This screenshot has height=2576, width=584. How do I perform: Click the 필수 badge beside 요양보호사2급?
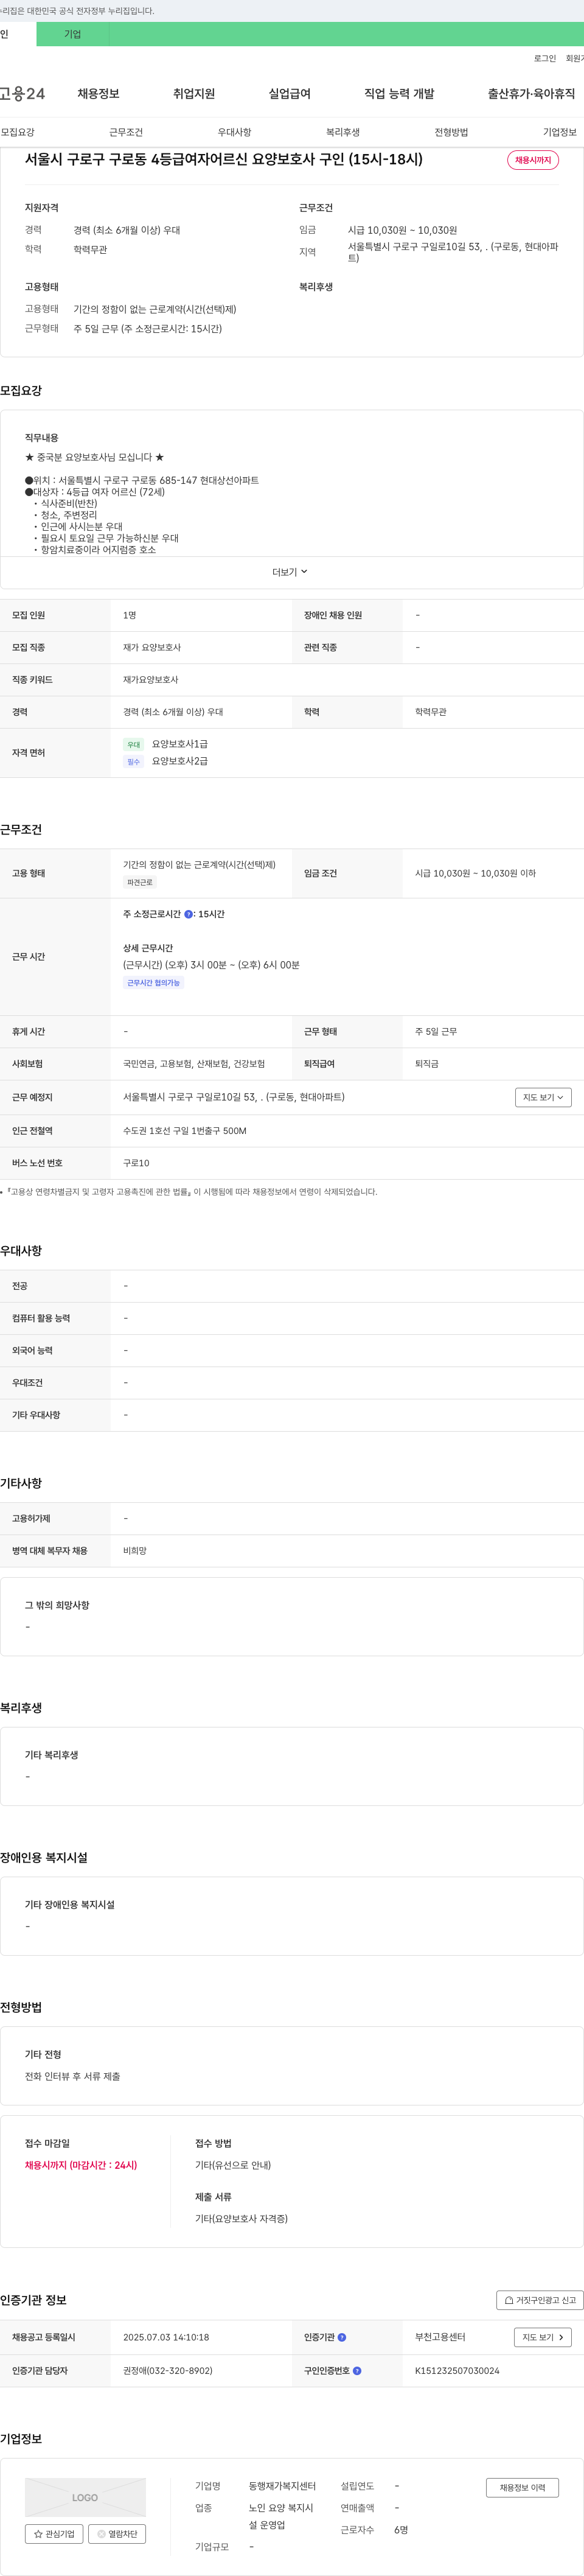[134, 762]
